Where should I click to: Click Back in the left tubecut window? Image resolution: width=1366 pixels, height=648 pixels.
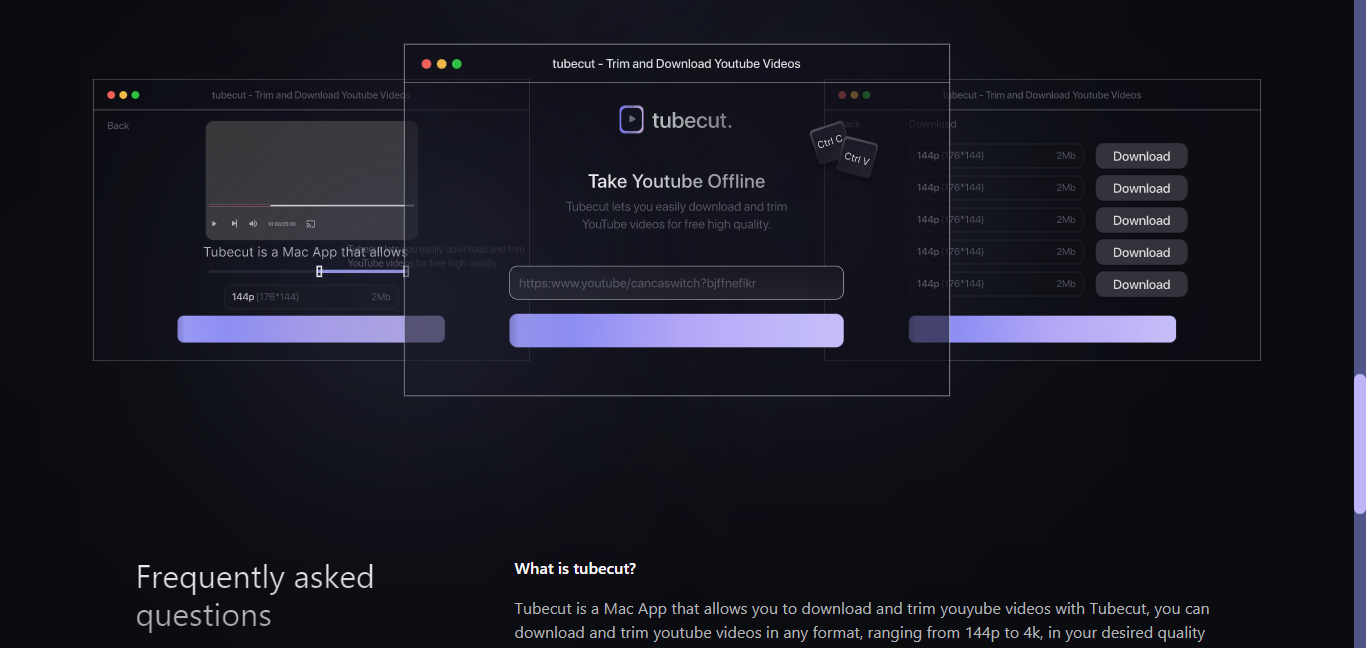point(118,126)
